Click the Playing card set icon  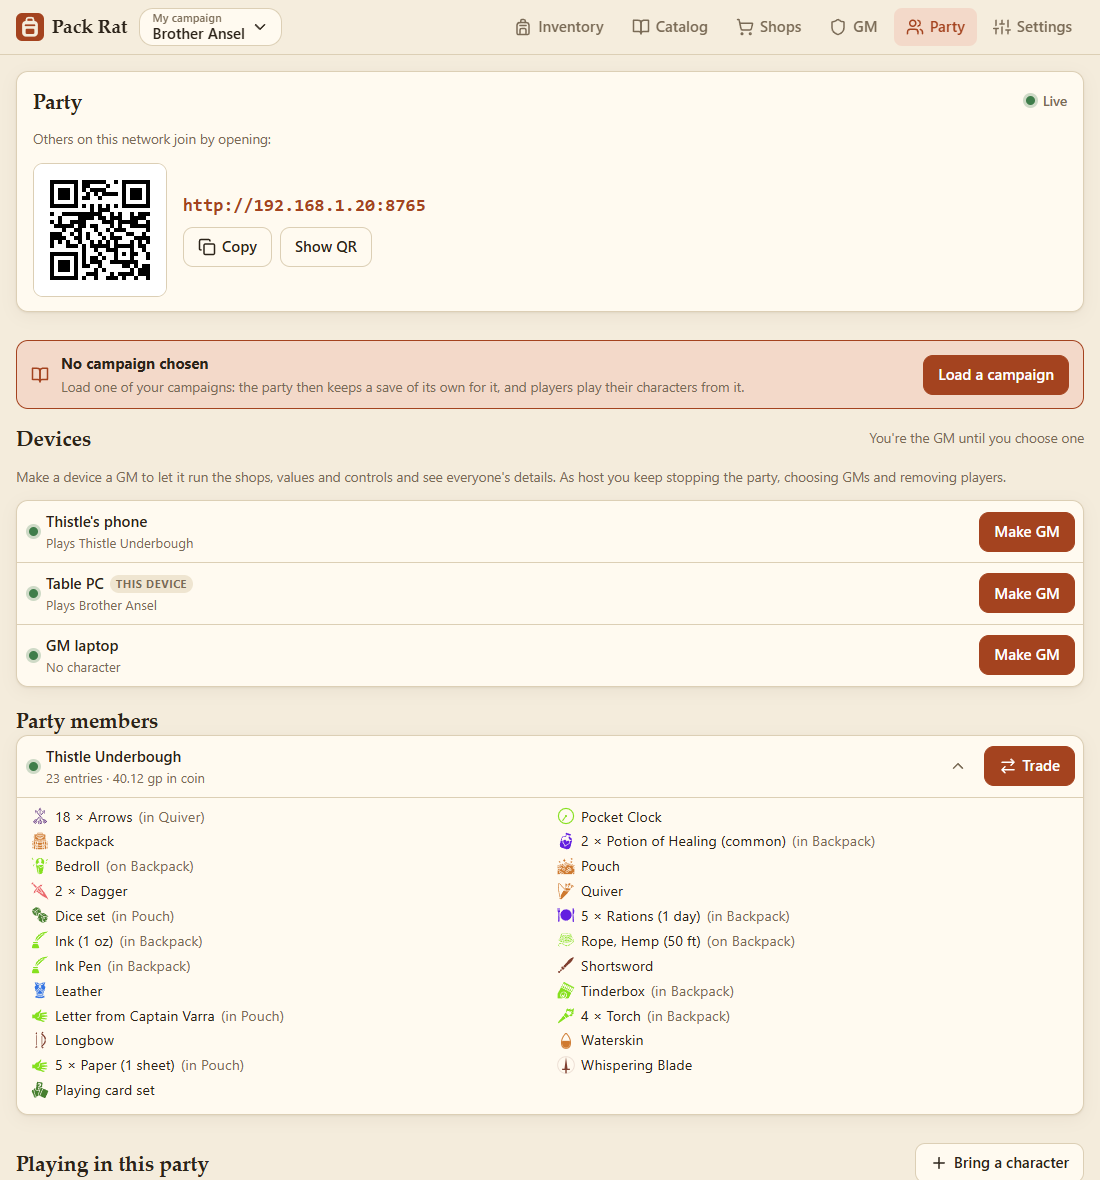[40, 1090]
